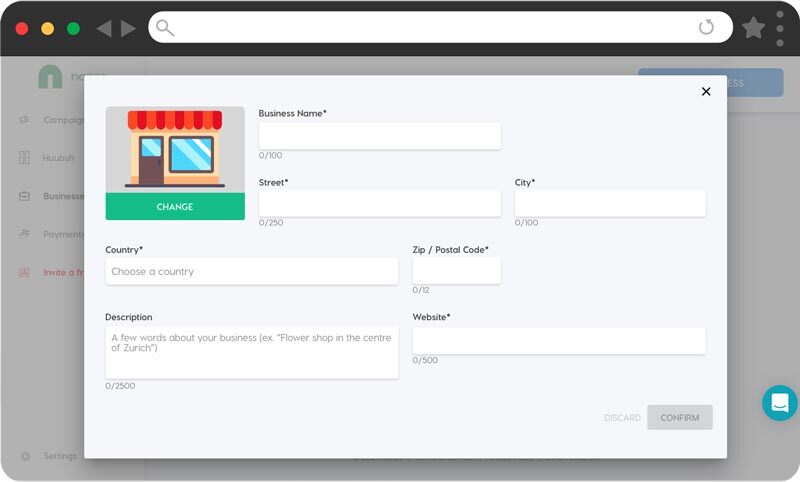Focus the Business Name input field

coord(379,136)
